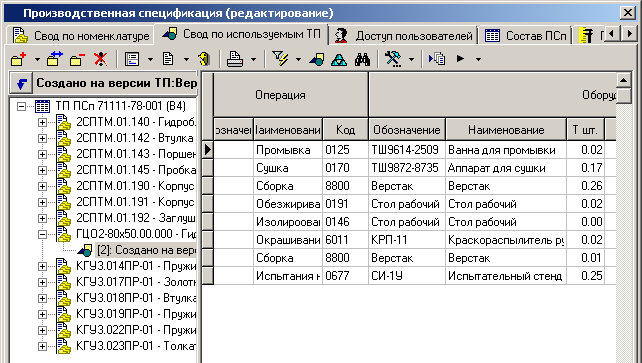Image resolution: width=642 pixels, height=363 pixels.
Task: Click the remove folder icon with red minus
Action: (x=77, y=59)
